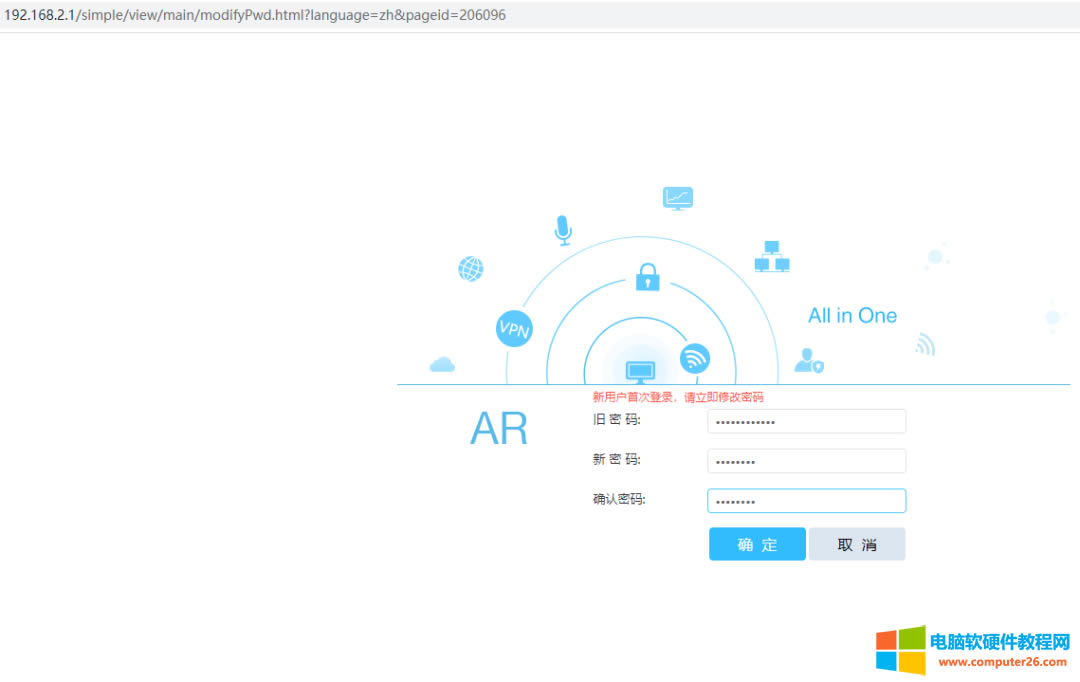Focus the 新密码 new password field
This screenshot has width=1080, height=682.
point(805,461)
